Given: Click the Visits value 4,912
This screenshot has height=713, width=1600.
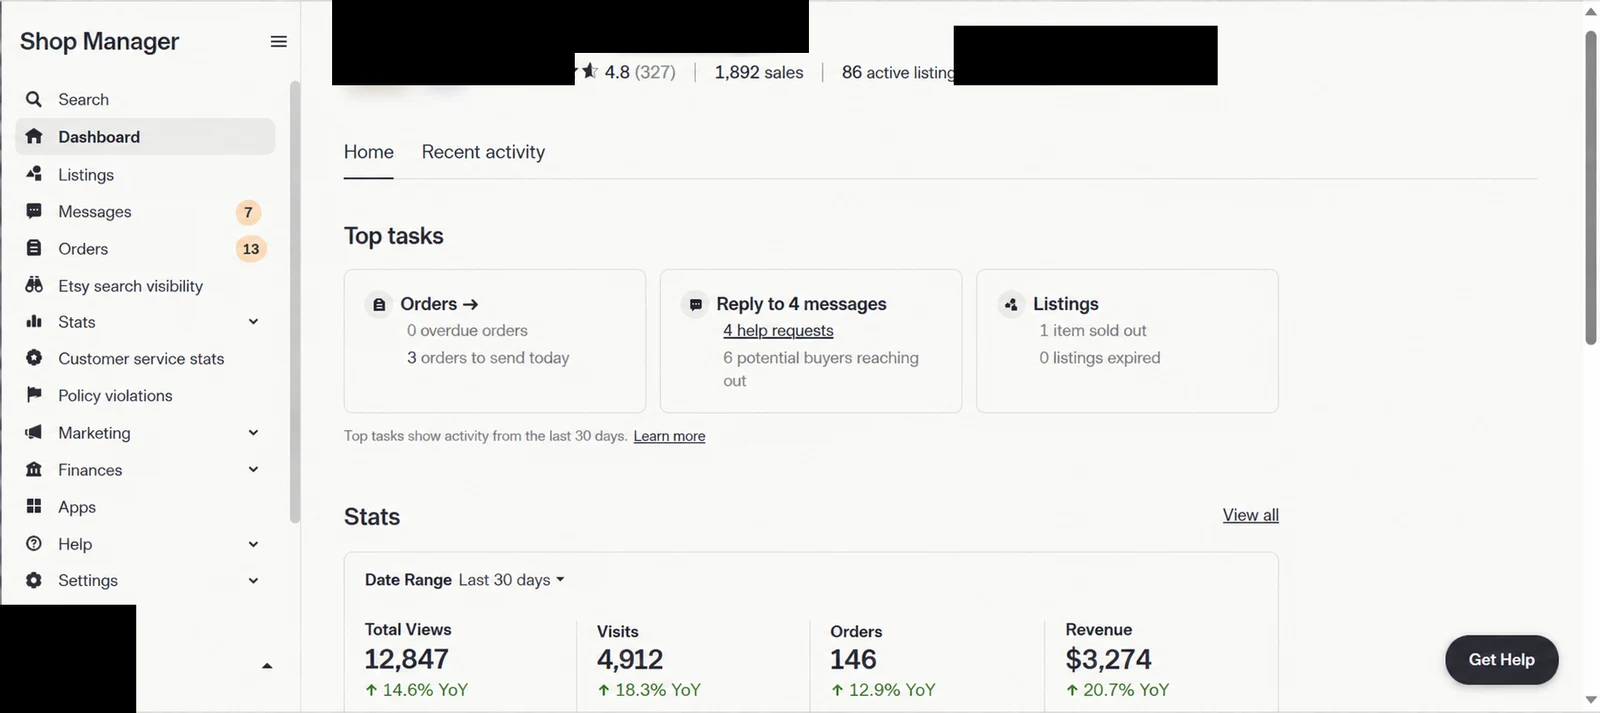Looking at the screenshot, I should coord(630,659).
